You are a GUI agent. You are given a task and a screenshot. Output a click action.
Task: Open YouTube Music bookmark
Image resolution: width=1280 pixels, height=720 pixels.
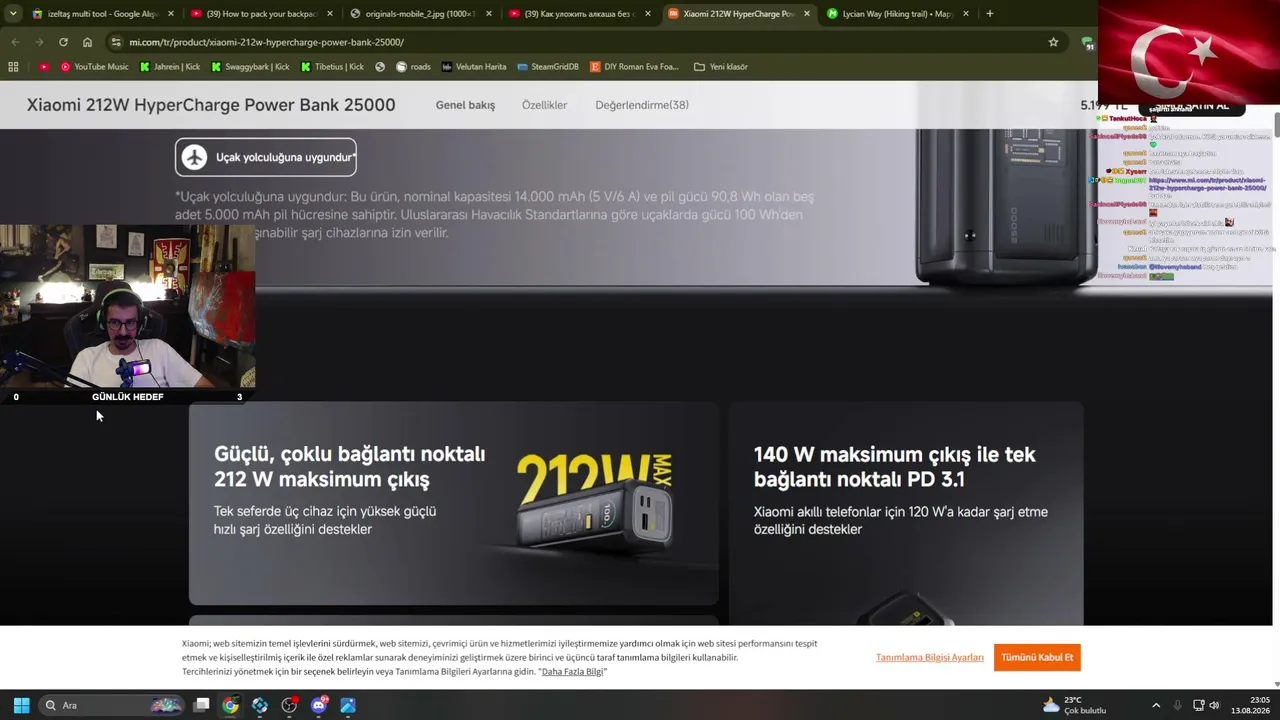pyautogui.click(x=94, y=67)
